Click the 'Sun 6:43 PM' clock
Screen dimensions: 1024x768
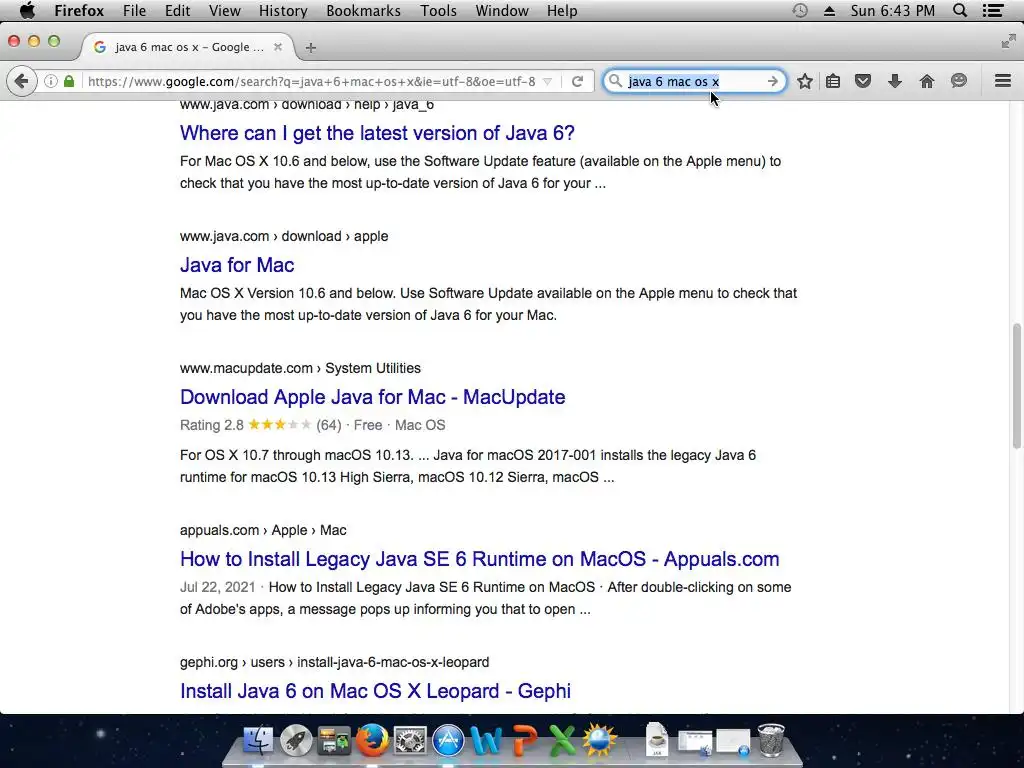892,10
